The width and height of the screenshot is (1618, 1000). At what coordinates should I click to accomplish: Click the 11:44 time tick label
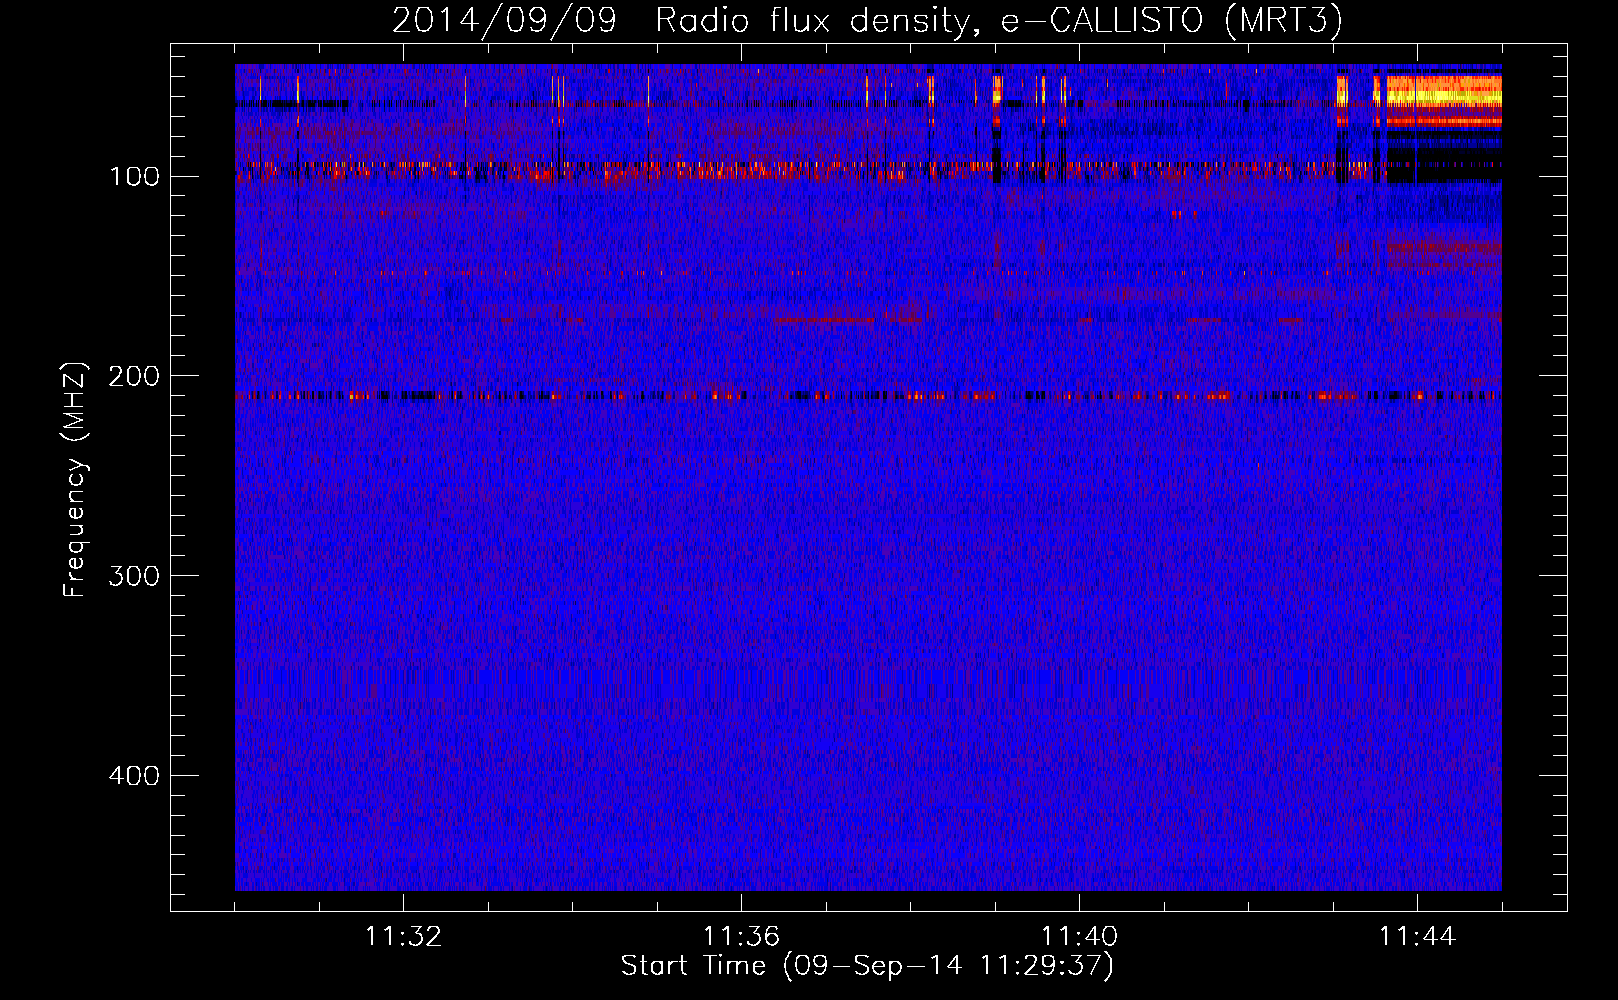(1417, 937)
